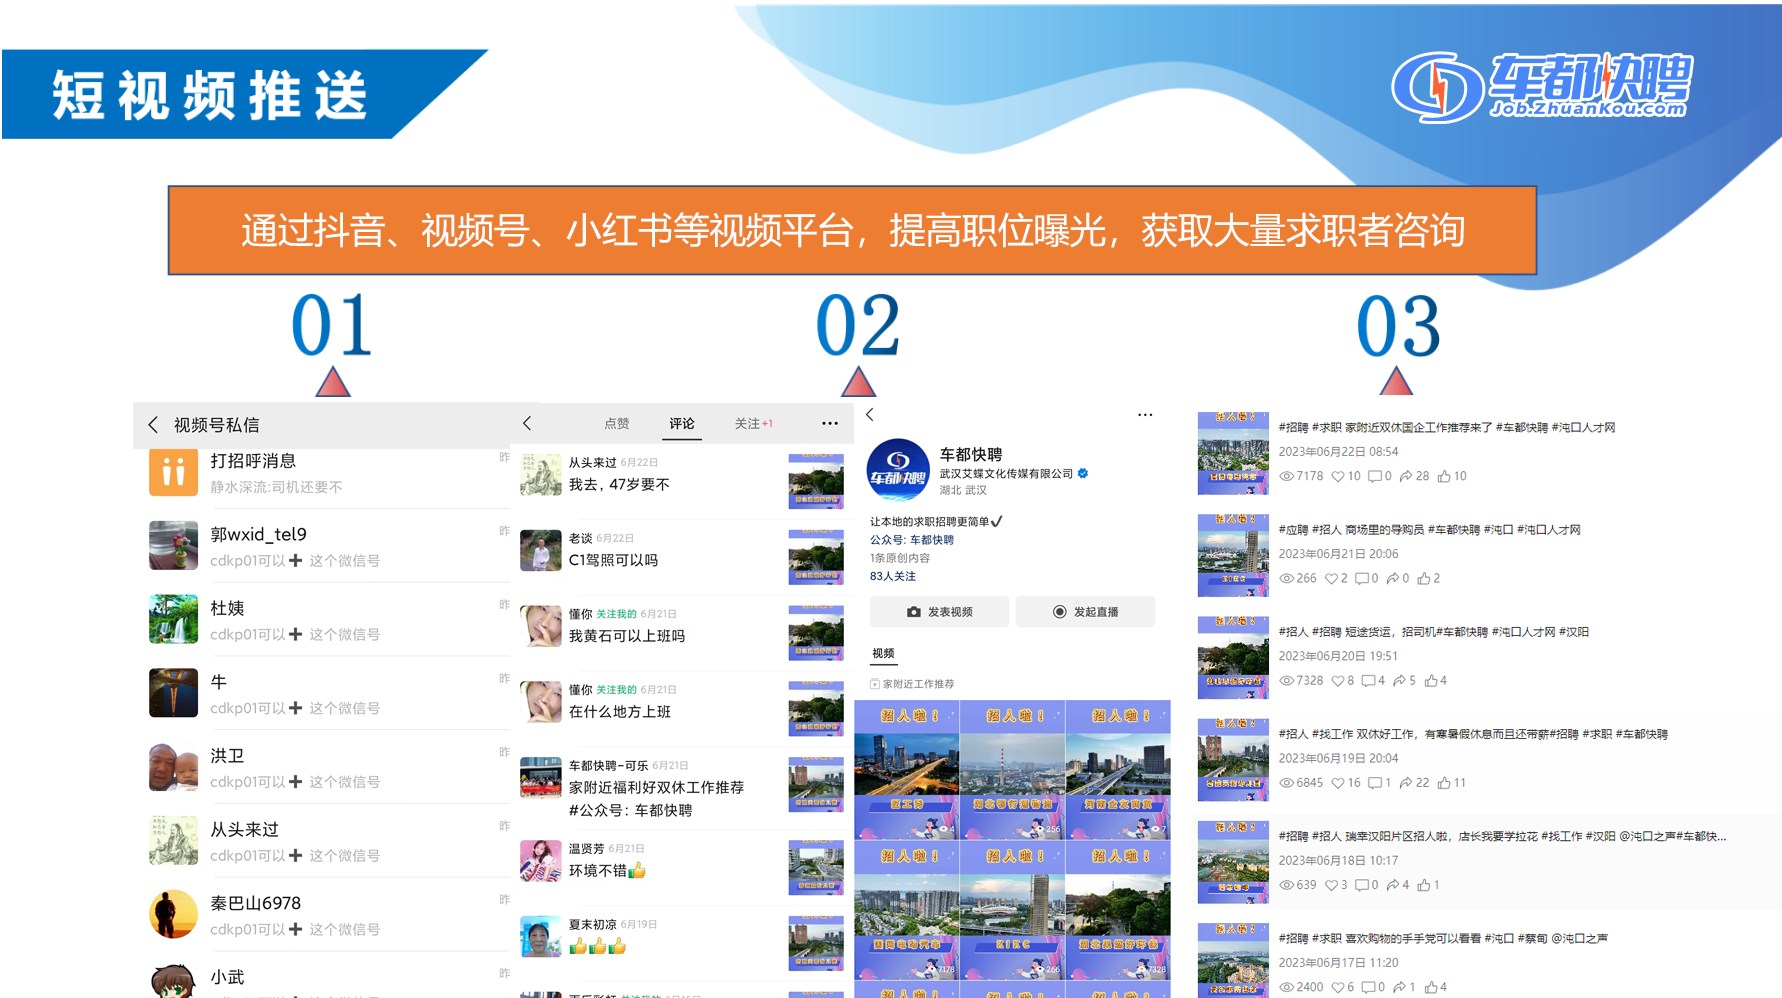Image resolution: width=1782 pixels, height=998 pixels.
Task: Select the avatar next to 牛
Action: [x=173, y=693]
